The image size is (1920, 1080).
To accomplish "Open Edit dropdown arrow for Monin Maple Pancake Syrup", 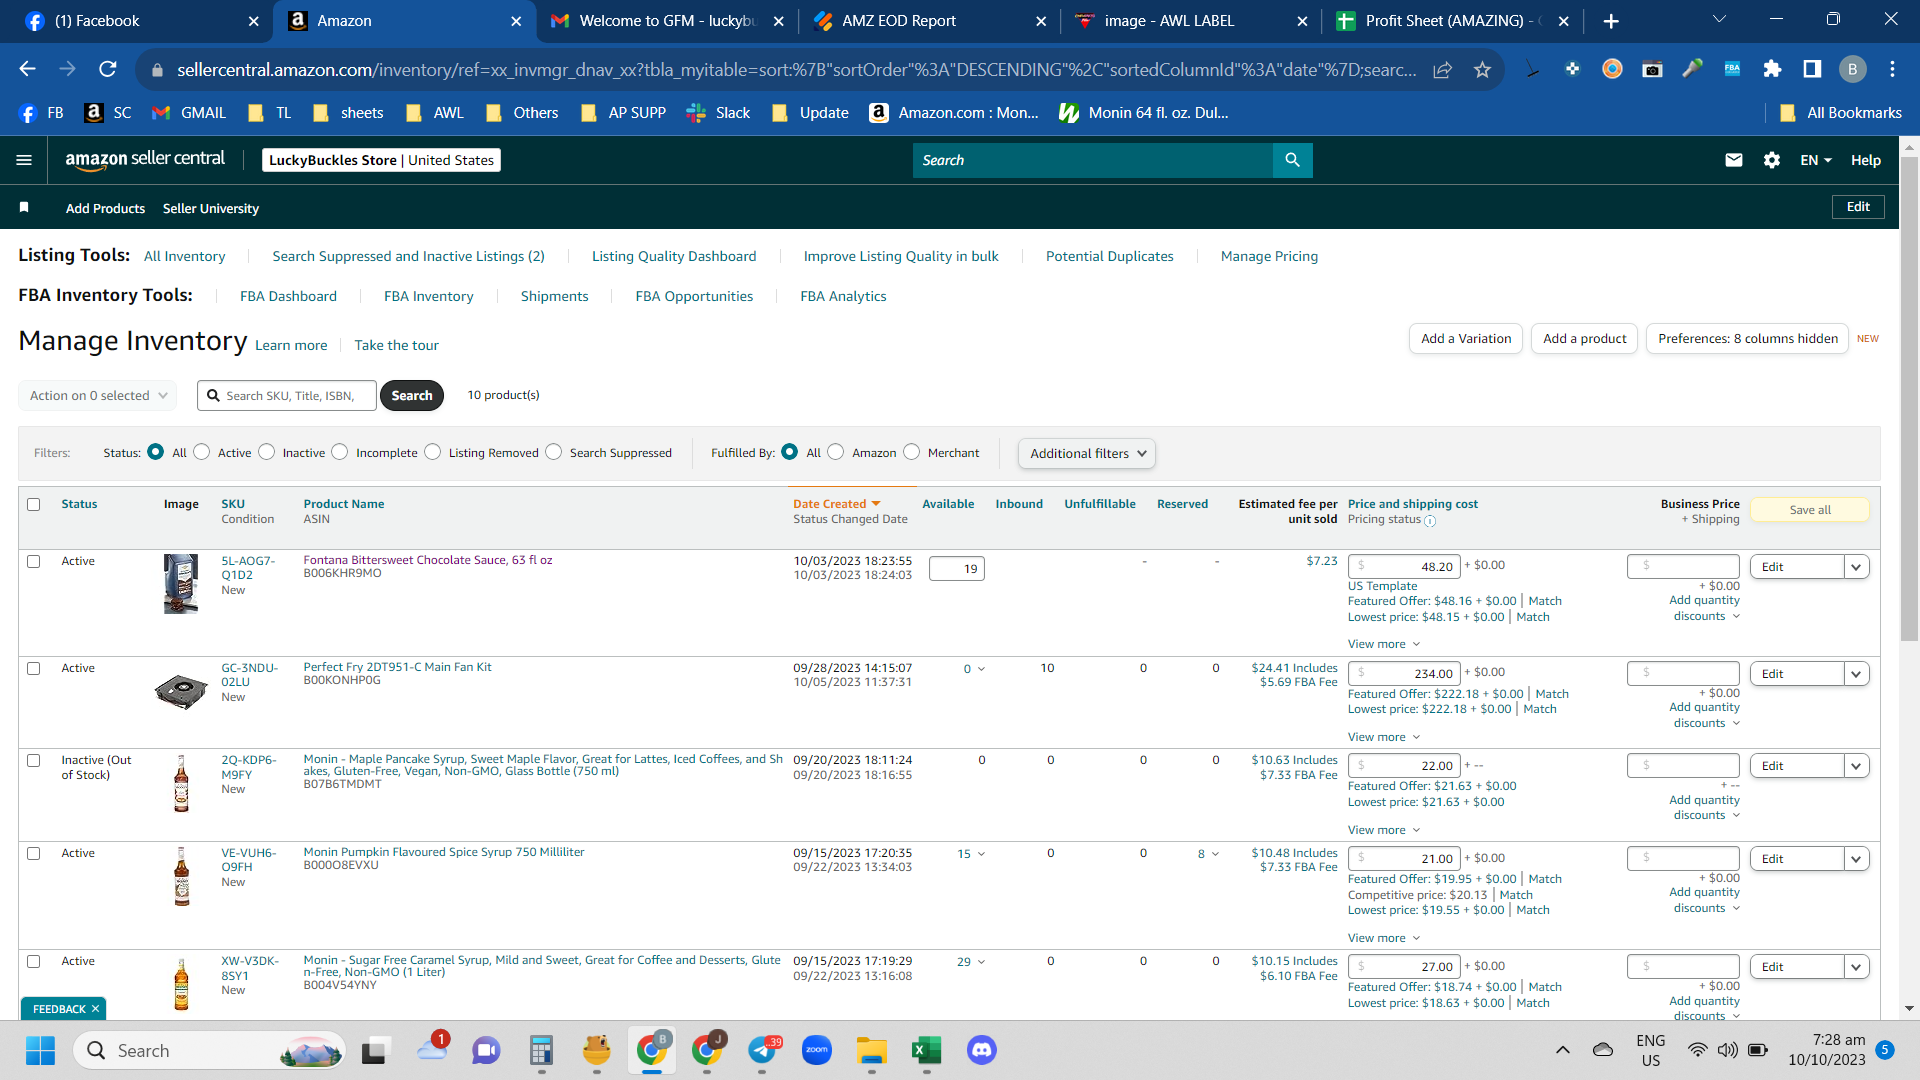I will tap(1857, 766).
